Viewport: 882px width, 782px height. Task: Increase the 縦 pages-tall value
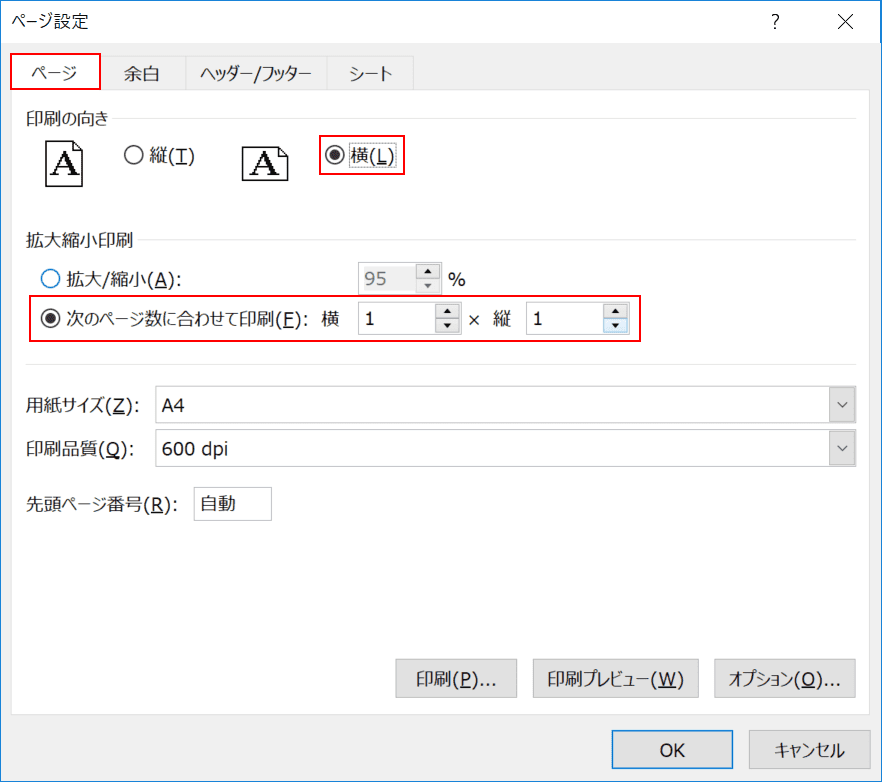coord(615,311)
